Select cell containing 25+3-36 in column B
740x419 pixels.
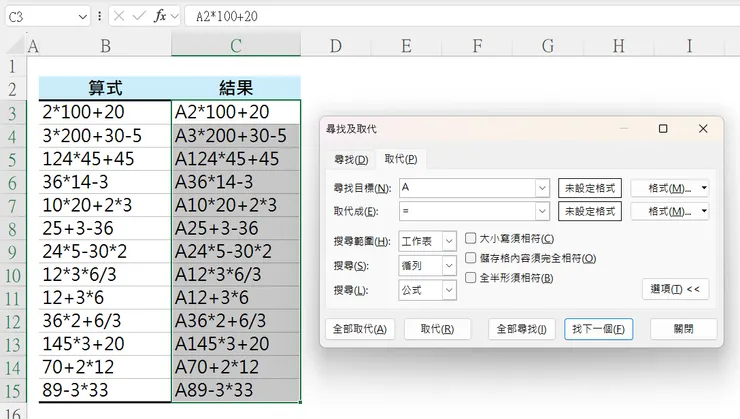point(105,228)
